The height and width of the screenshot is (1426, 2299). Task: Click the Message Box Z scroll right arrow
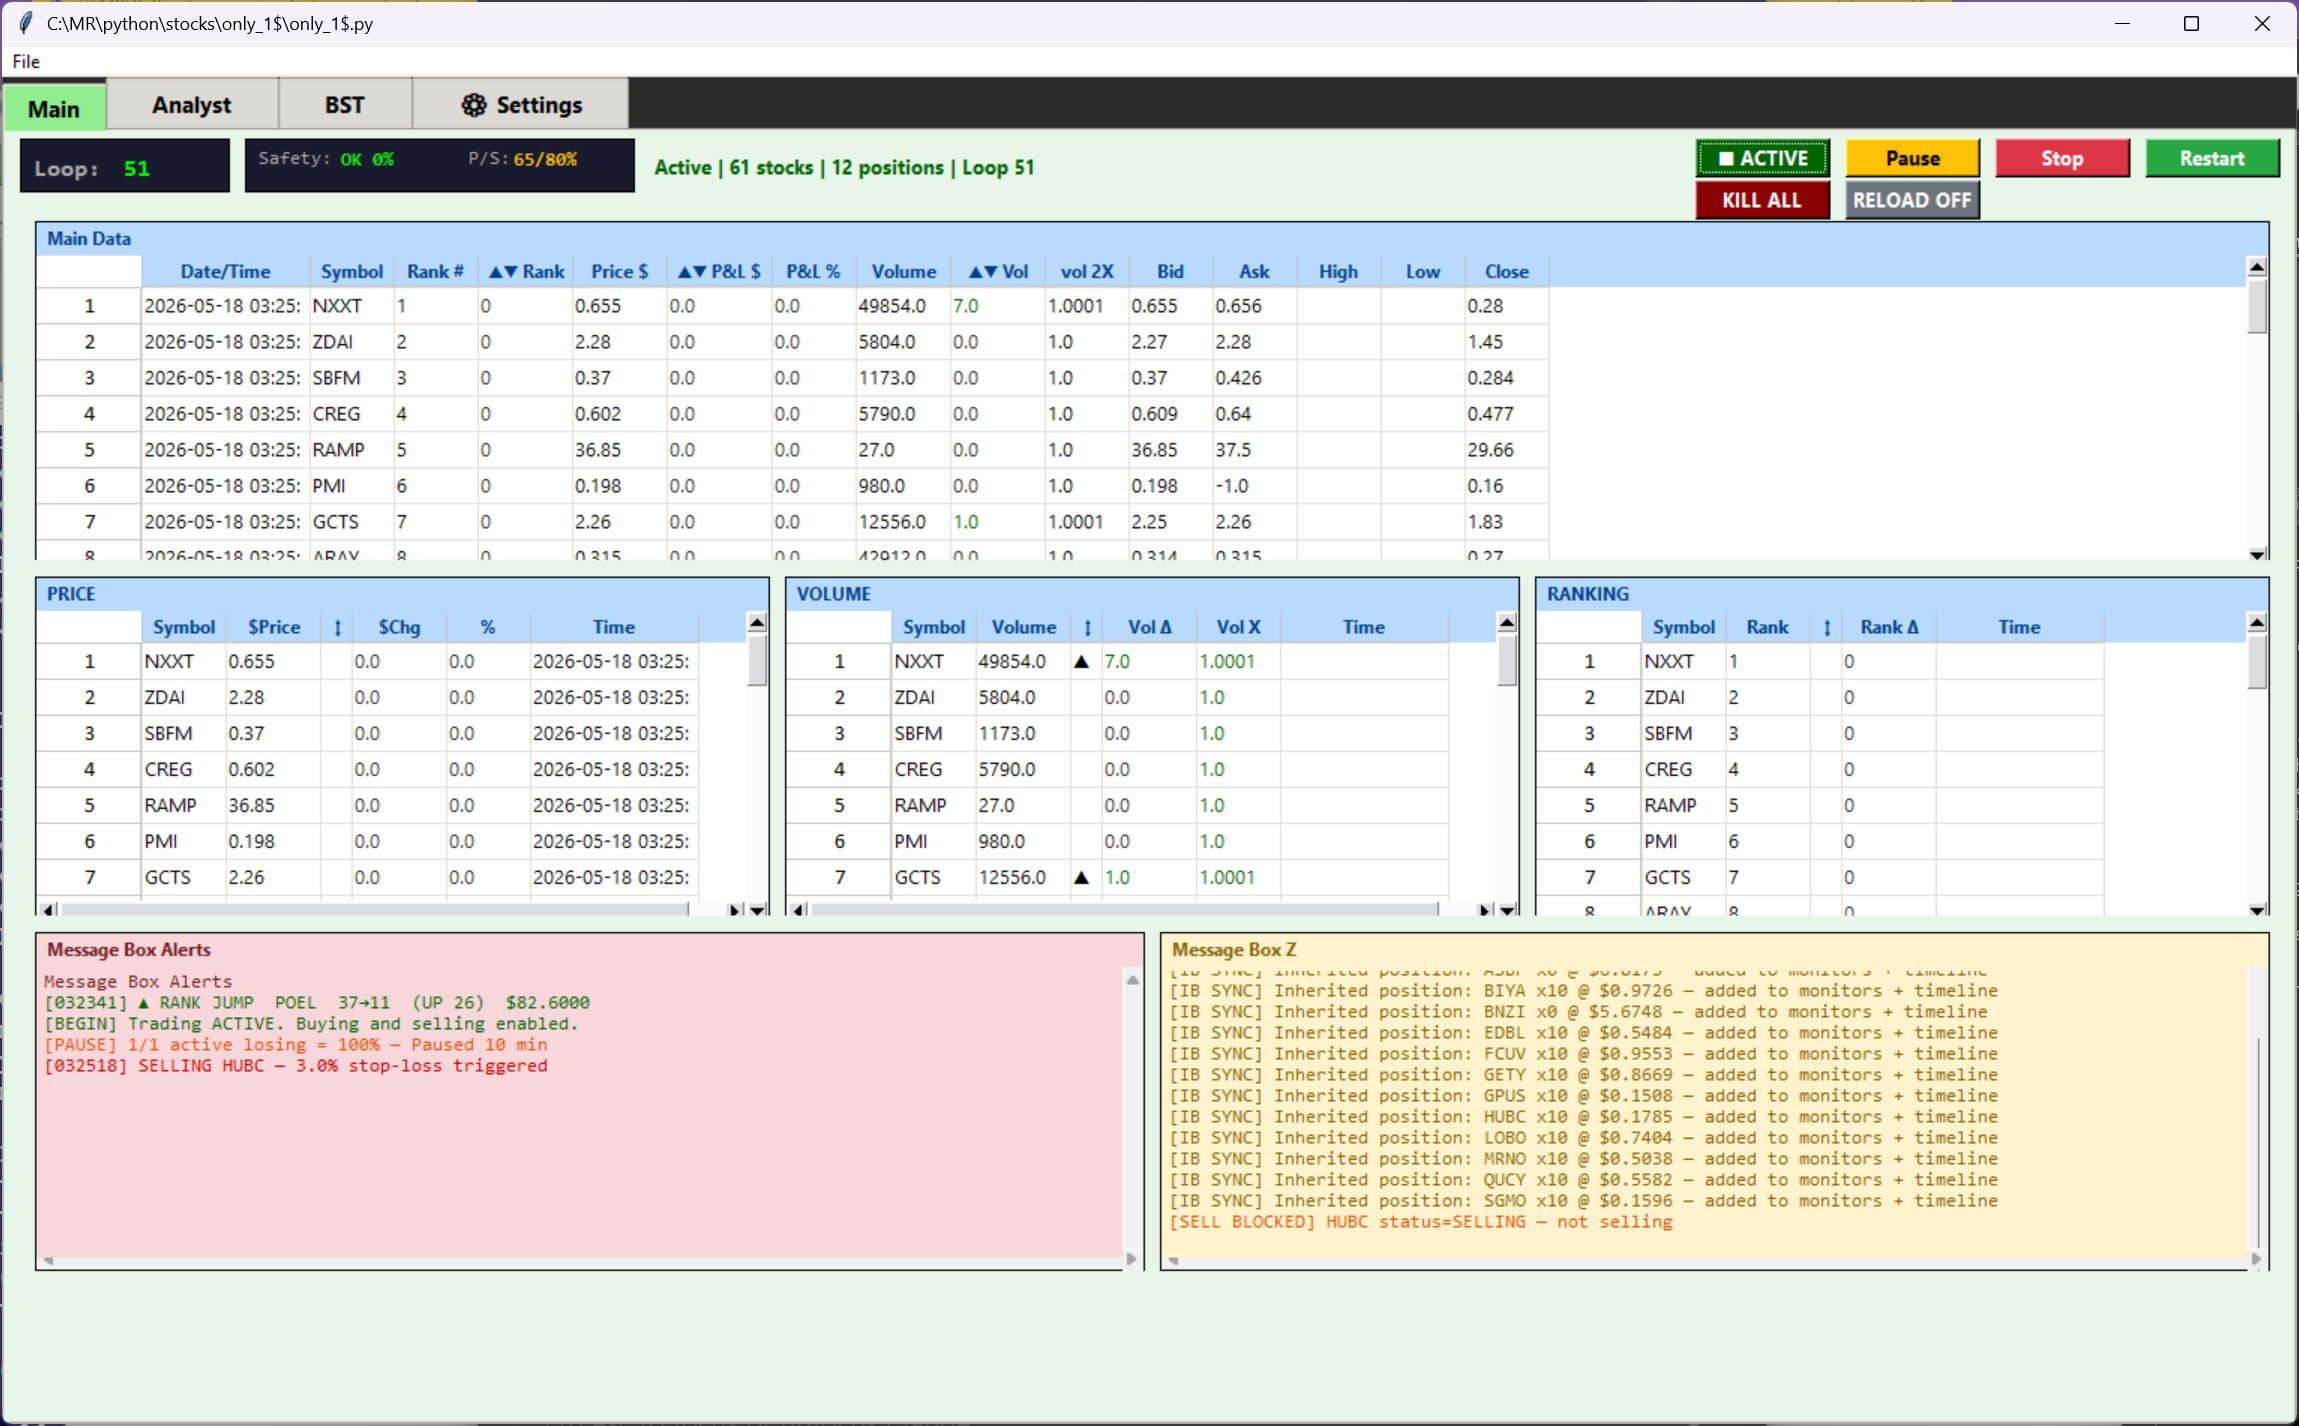(x=2256, y=1259)
